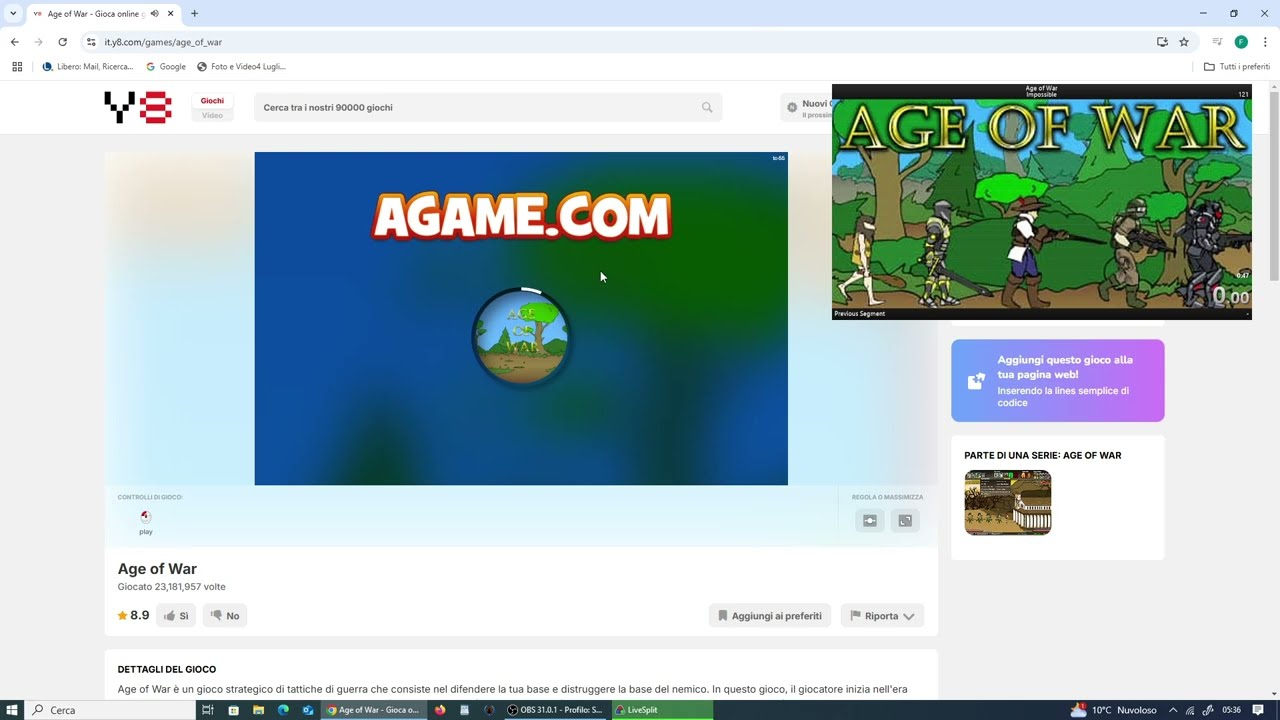The image size is (1280, 720).
Task: Open the Chrome profile avatar
Action: (1241, 42)
